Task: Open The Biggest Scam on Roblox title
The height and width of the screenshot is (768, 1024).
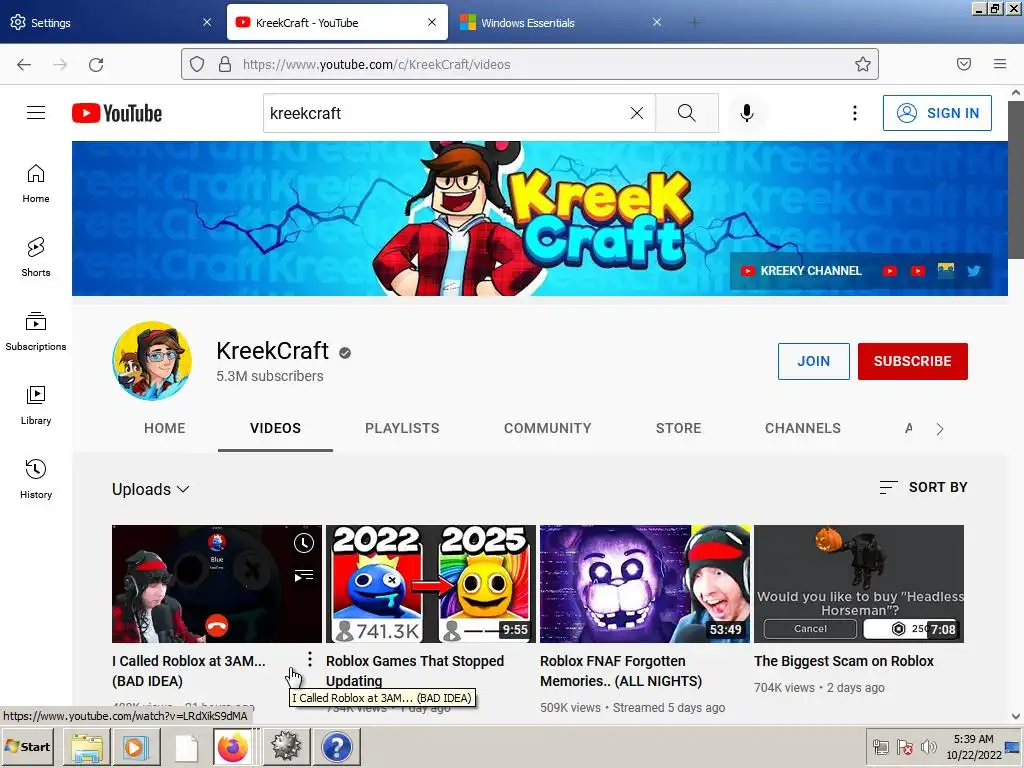Action: pyautogui.click(x=844, y=661)
